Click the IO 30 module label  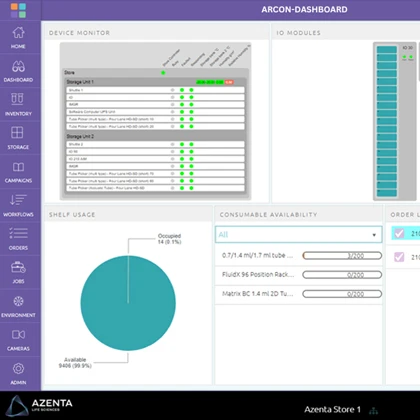(x=407, y=48)
